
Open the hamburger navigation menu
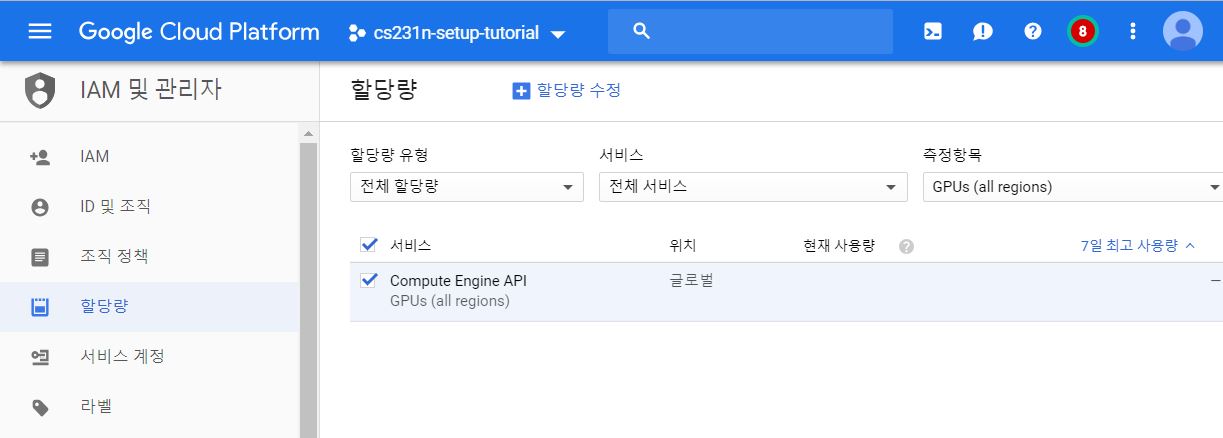(x=40, y=31)
